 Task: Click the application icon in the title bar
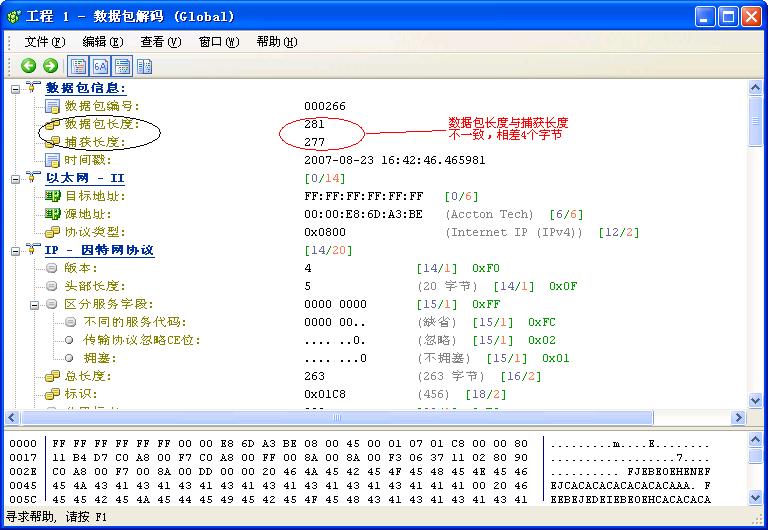[x=14, y=17]
